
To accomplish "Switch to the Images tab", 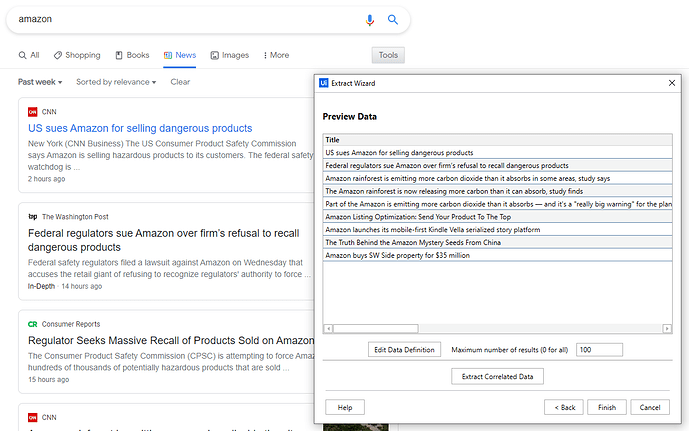I will [228, 55].
